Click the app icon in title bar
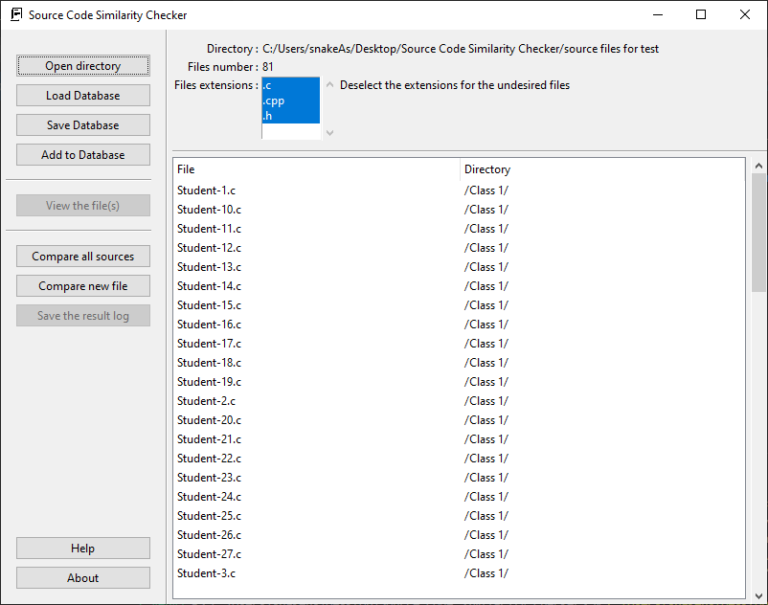 tap(16, 15)
